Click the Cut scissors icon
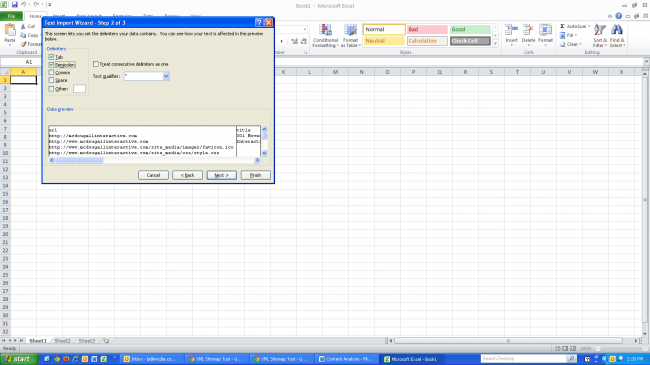This screenshot has width=650, height=365. 23,26
